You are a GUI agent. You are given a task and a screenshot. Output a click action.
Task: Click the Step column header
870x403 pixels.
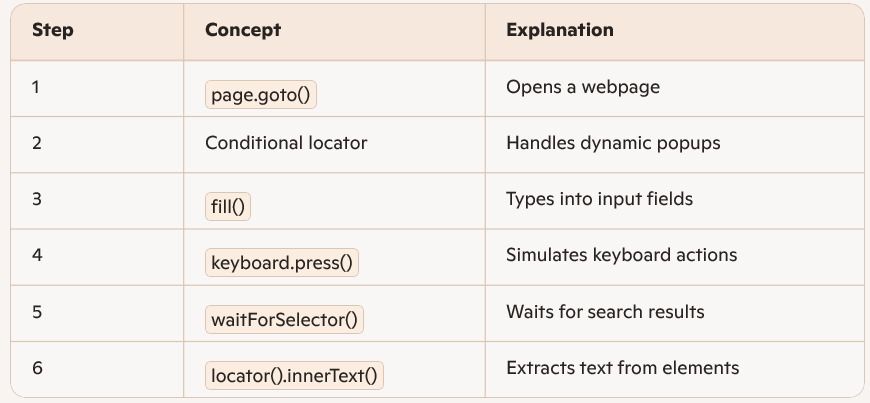point(52,30)
